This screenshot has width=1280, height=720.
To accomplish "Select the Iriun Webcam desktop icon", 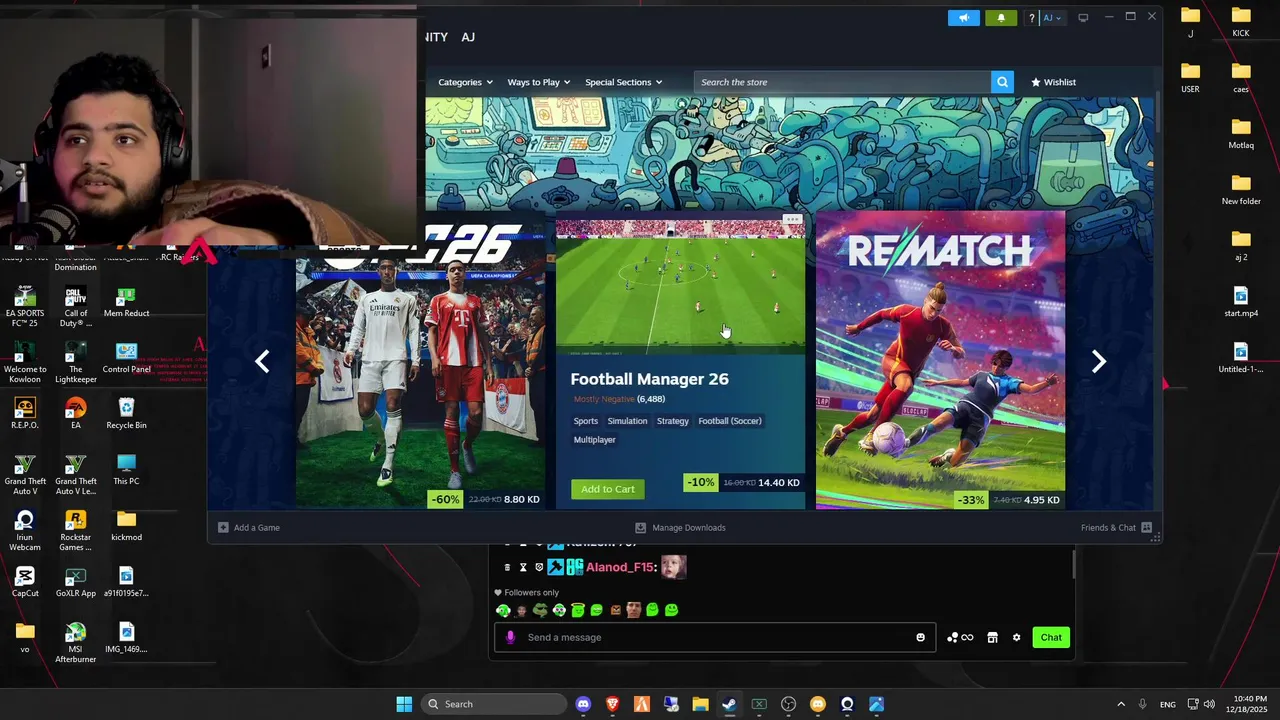I will [x=25, y=530].
